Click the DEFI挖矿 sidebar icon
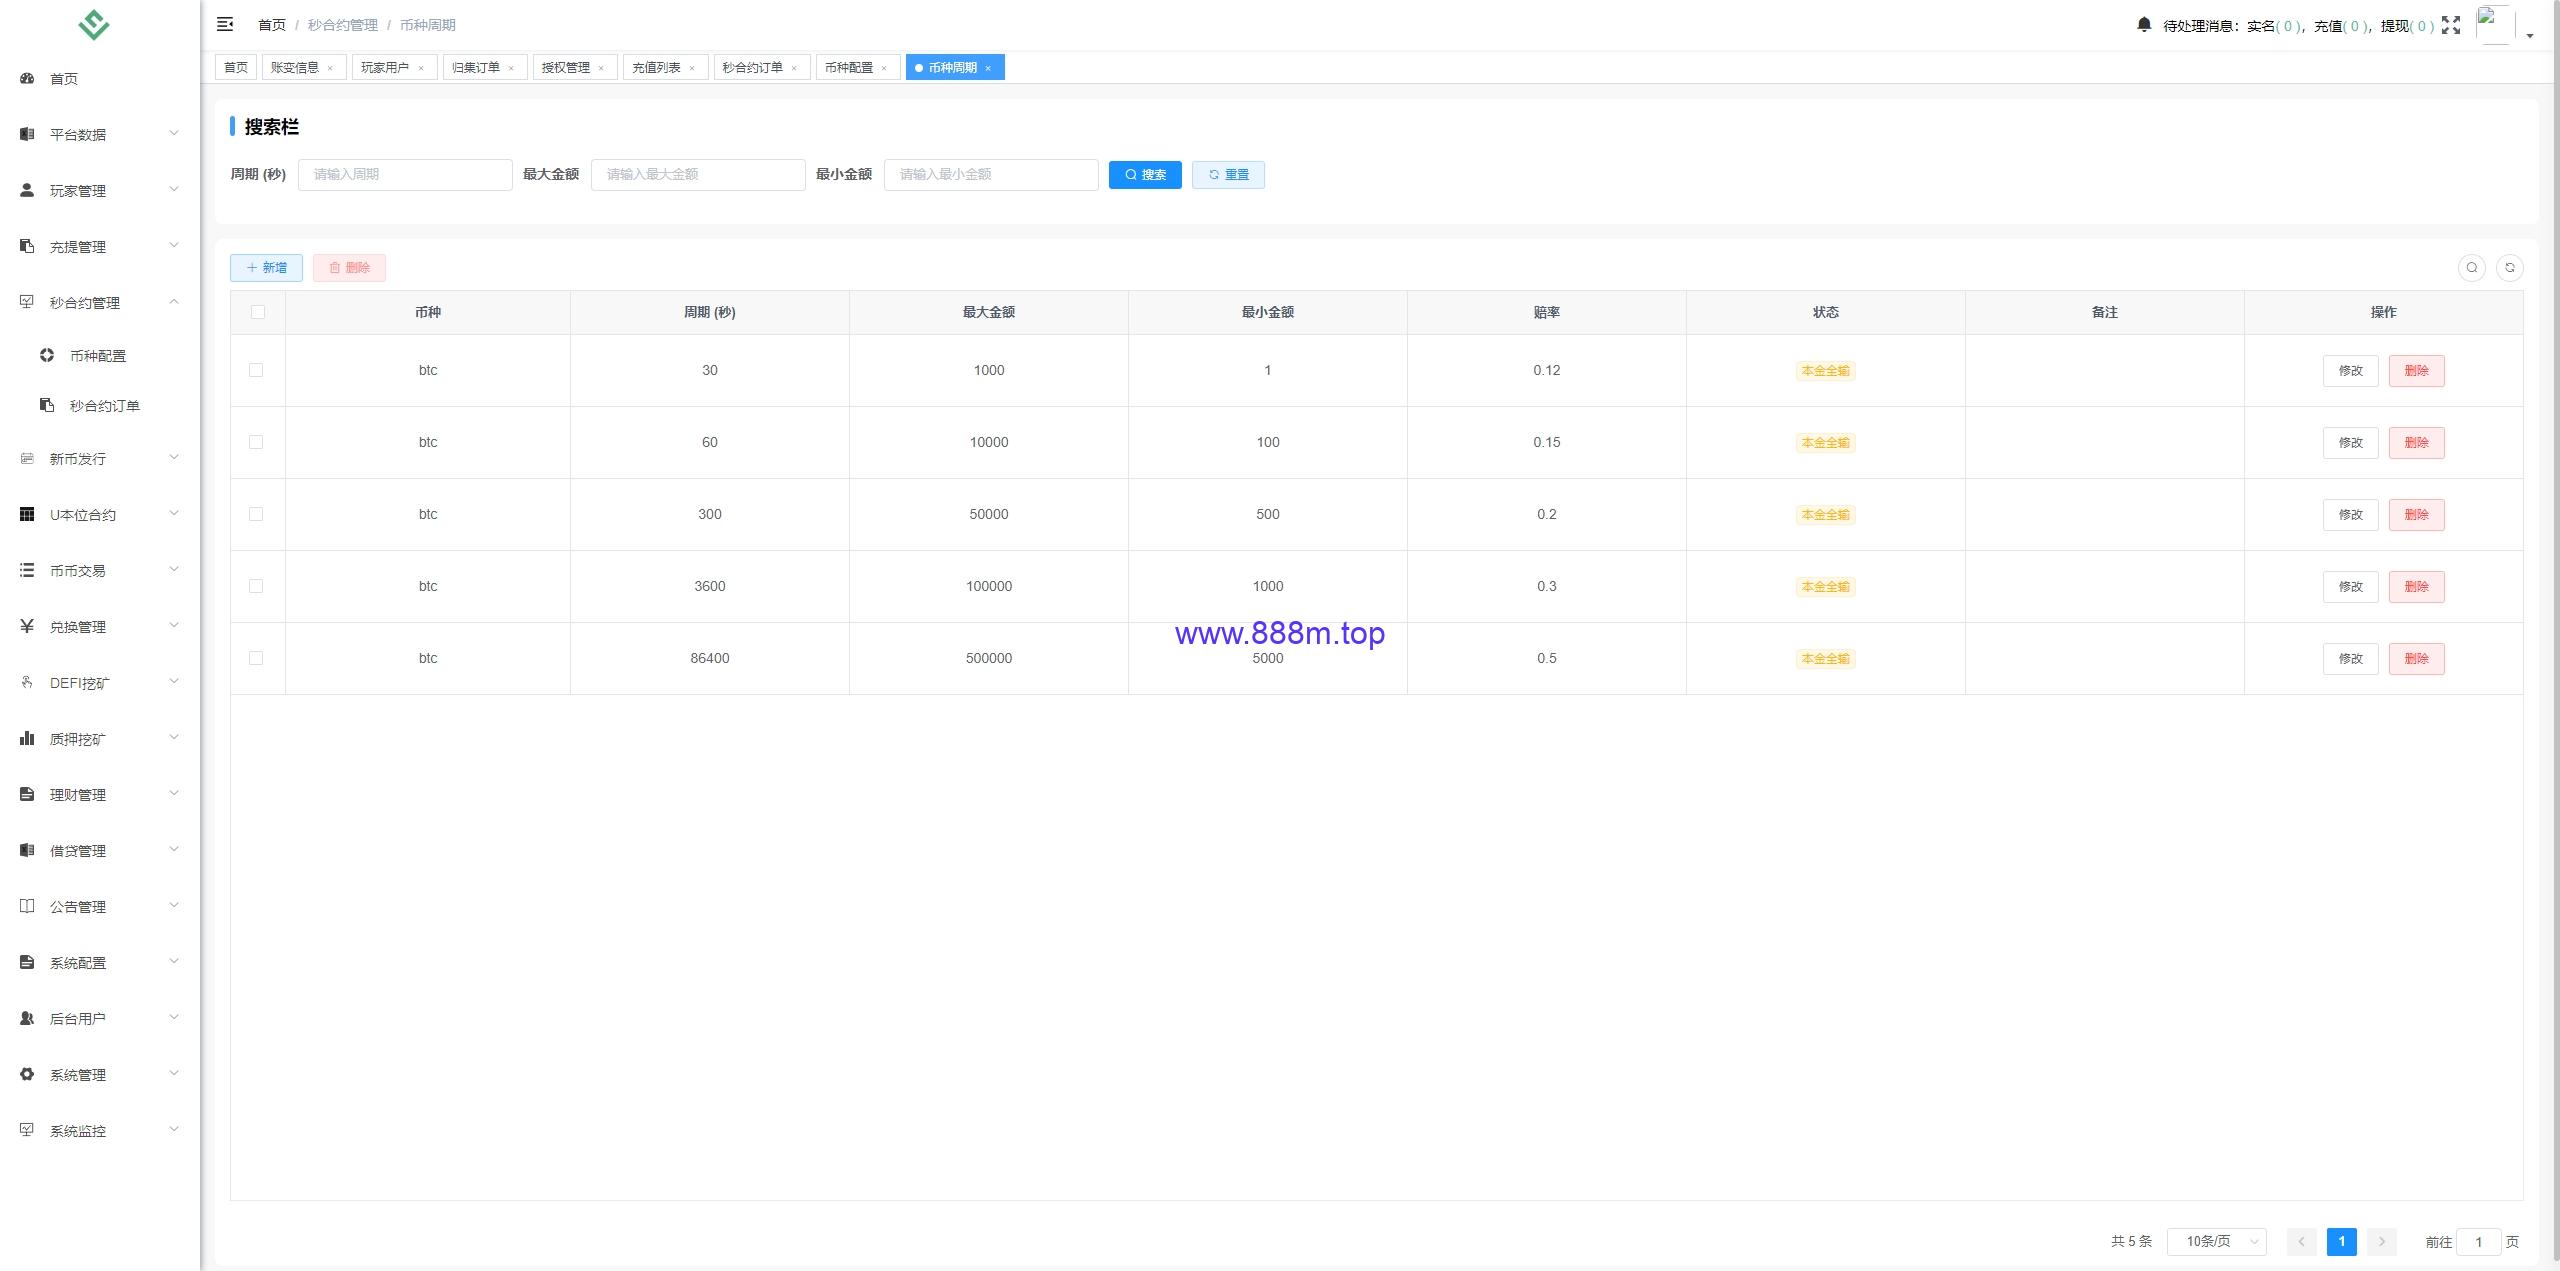 point(27,682)
